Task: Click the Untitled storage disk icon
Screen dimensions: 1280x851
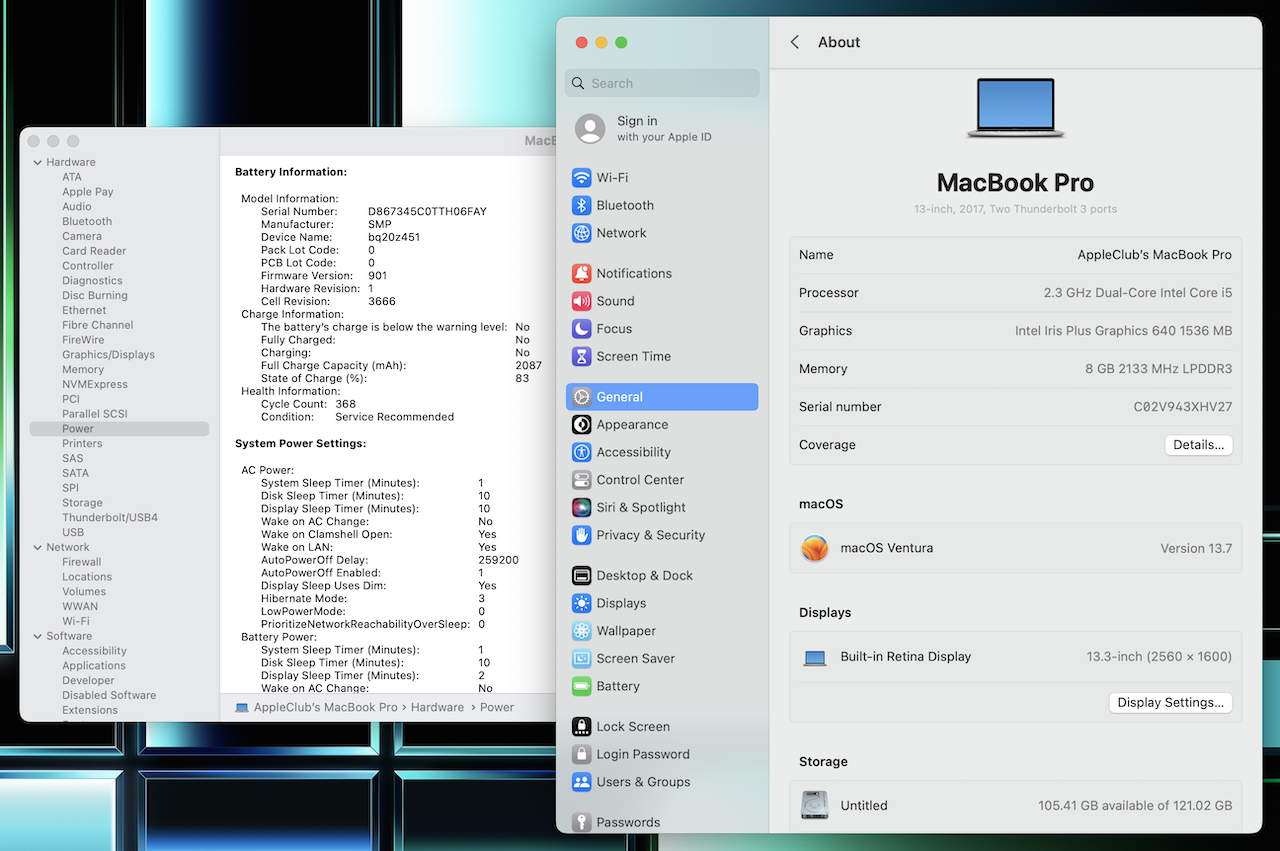Action: (815, 805)
